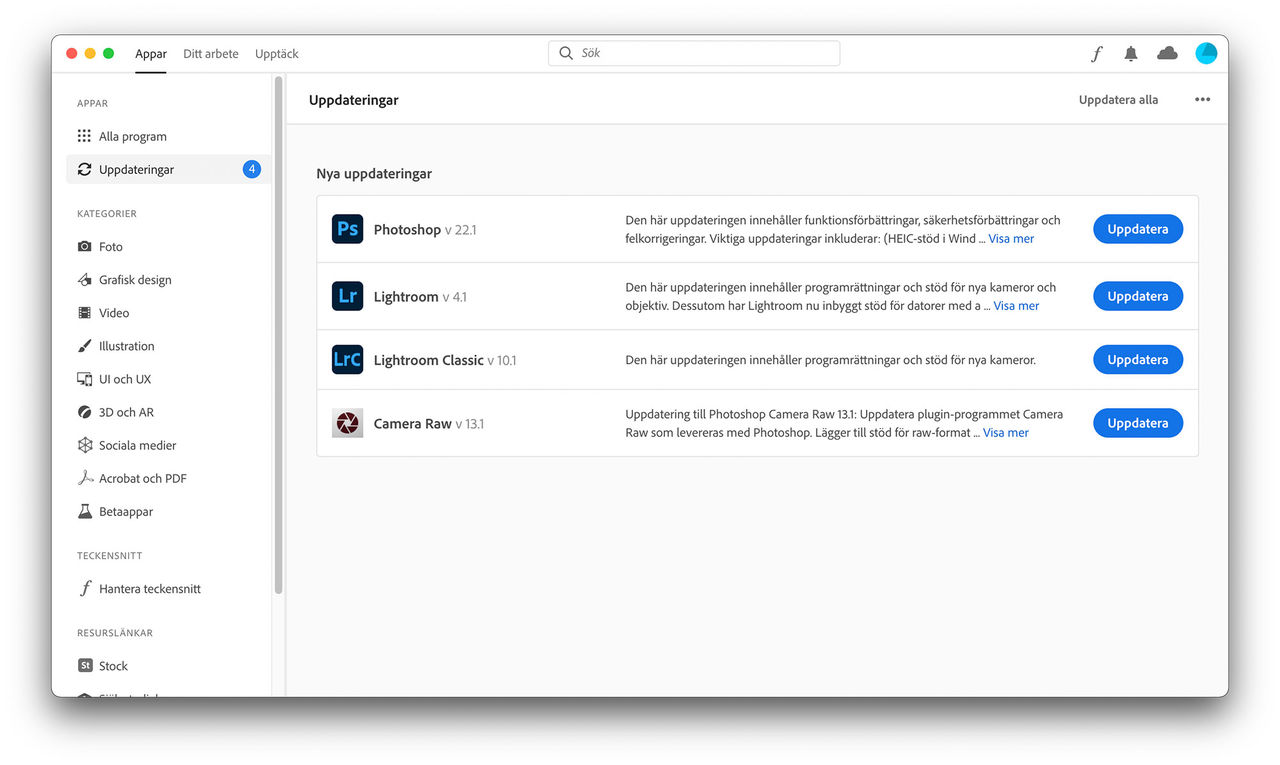
Task: Click the Video film icon
Action: (84, 313)
